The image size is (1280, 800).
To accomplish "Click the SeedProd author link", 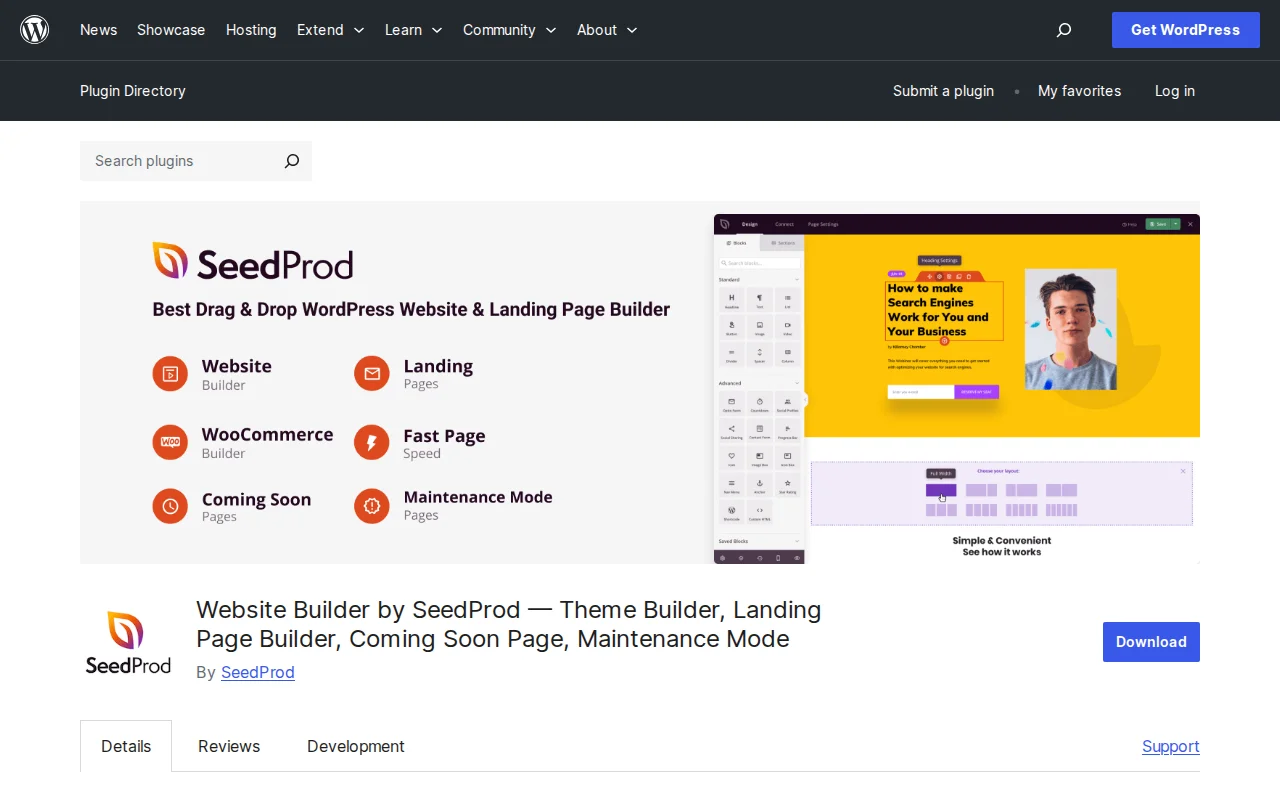I will coord(257,672).
